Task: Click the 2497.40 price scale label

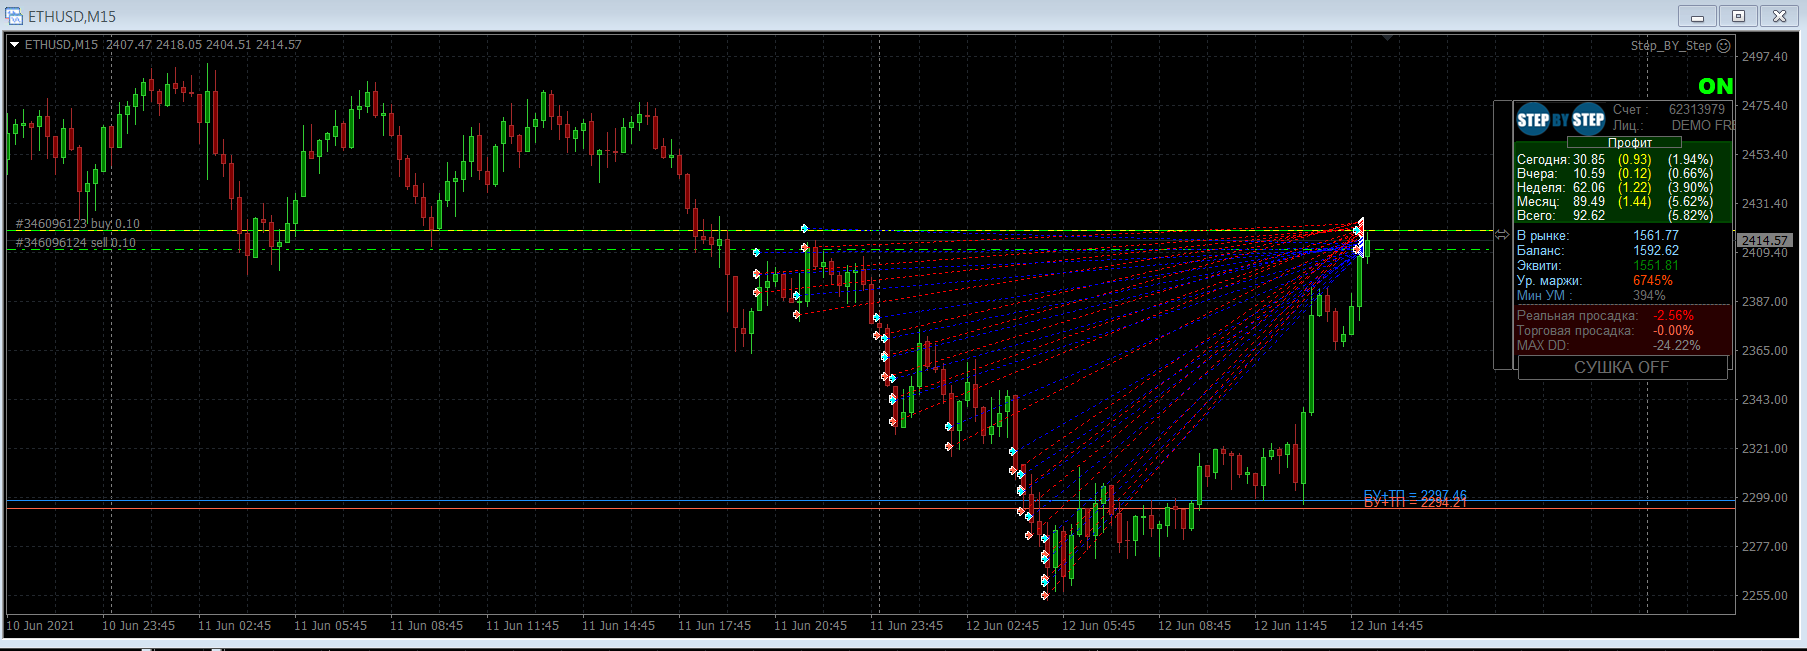Action: (1765, 57)
